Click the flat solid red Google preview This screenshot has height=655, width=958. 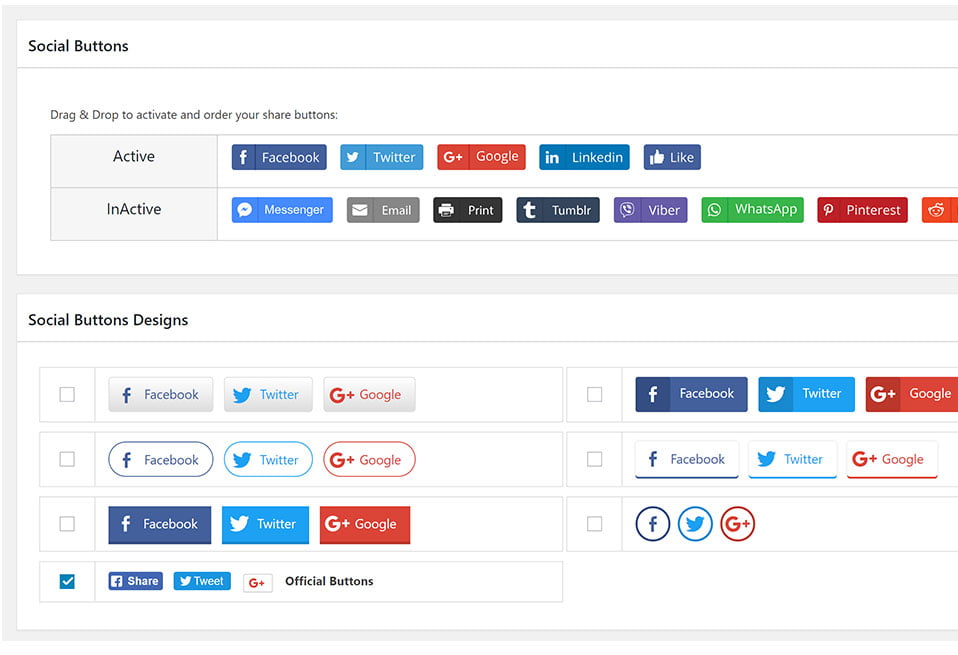coord(365,525)
